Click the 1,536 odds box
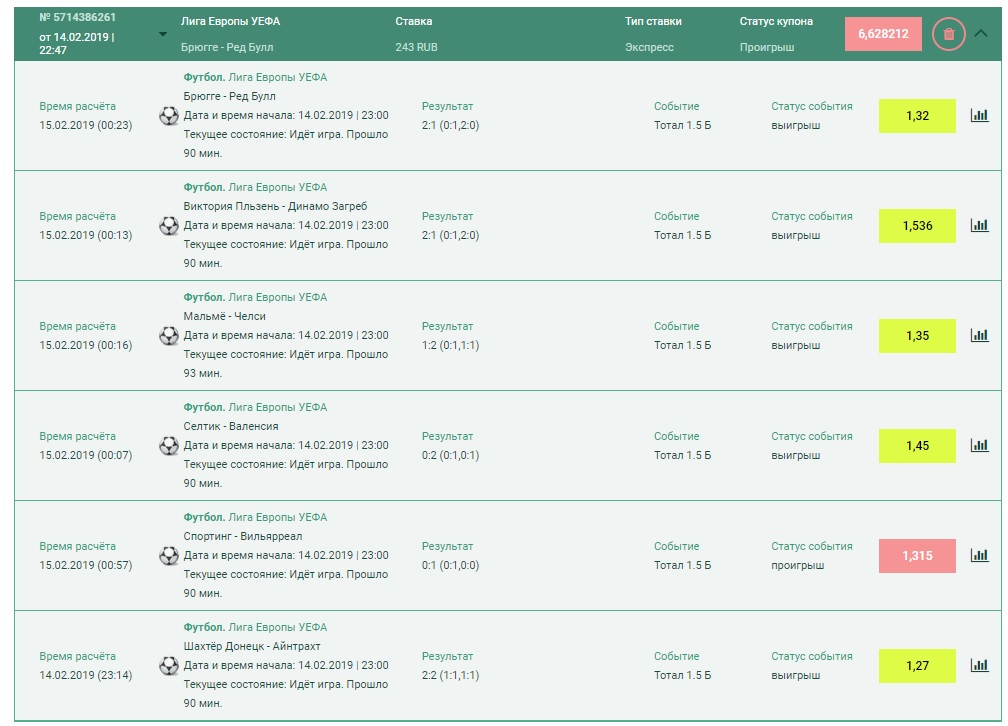Viewport: 1008px width, 726px height. [917, 226]
